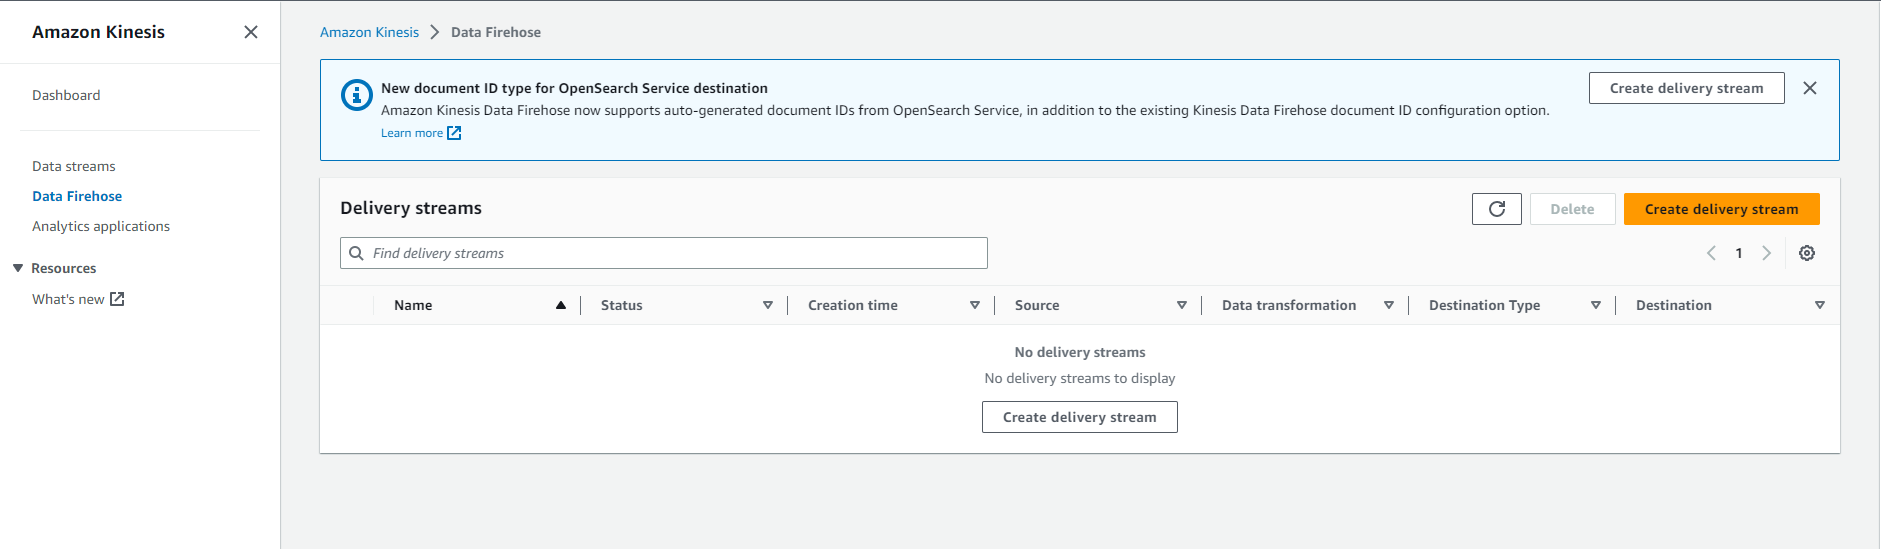Open Analytics applications in the sidebar
1881x549 pixels.
[101, 226]
